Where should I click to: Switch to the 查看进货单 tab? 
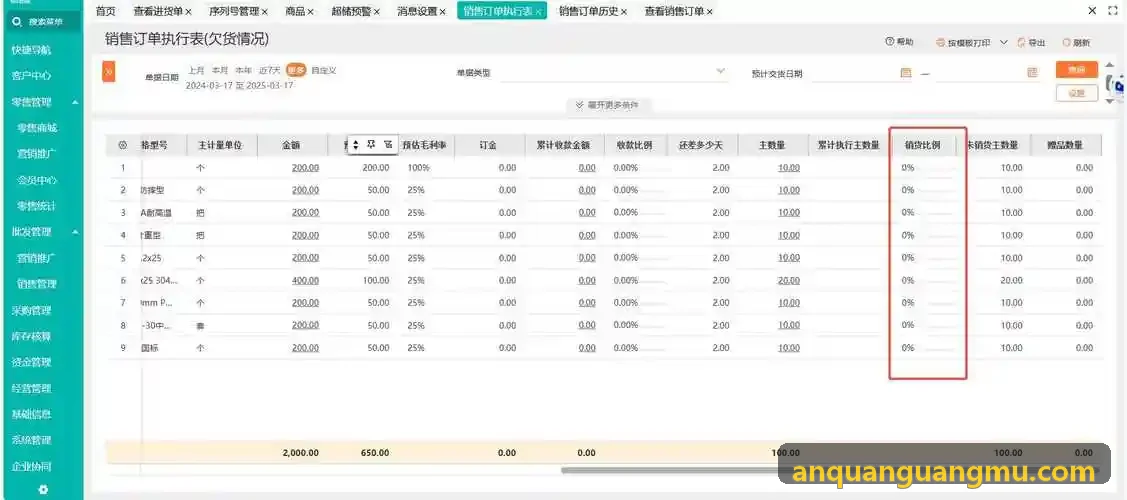[158, 11]
